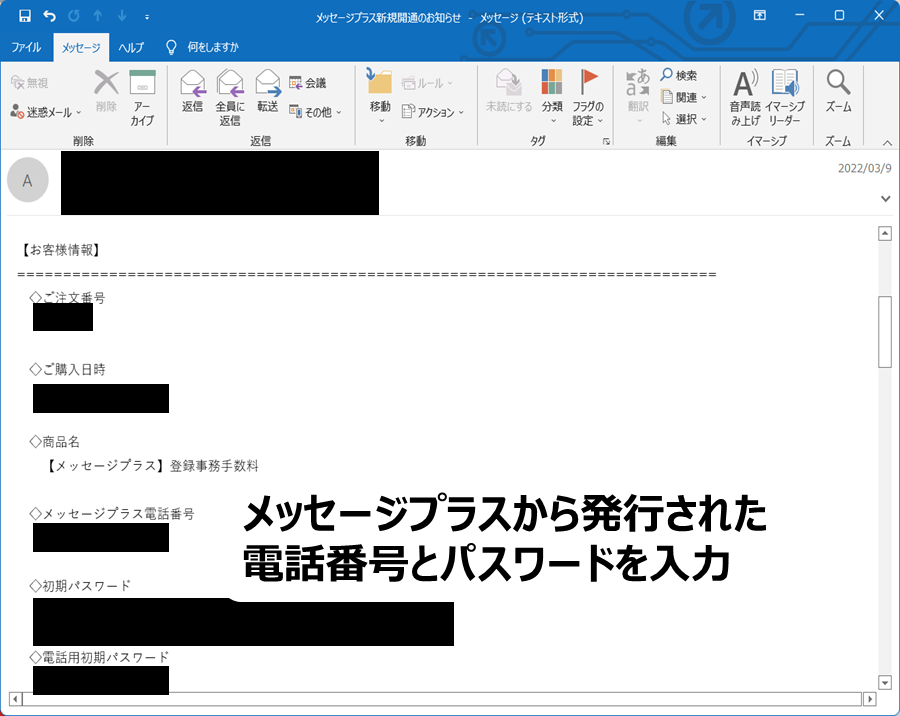Set a follow-up flag with フラグの設定
The image size is (900, 716).
pos(588,98)
